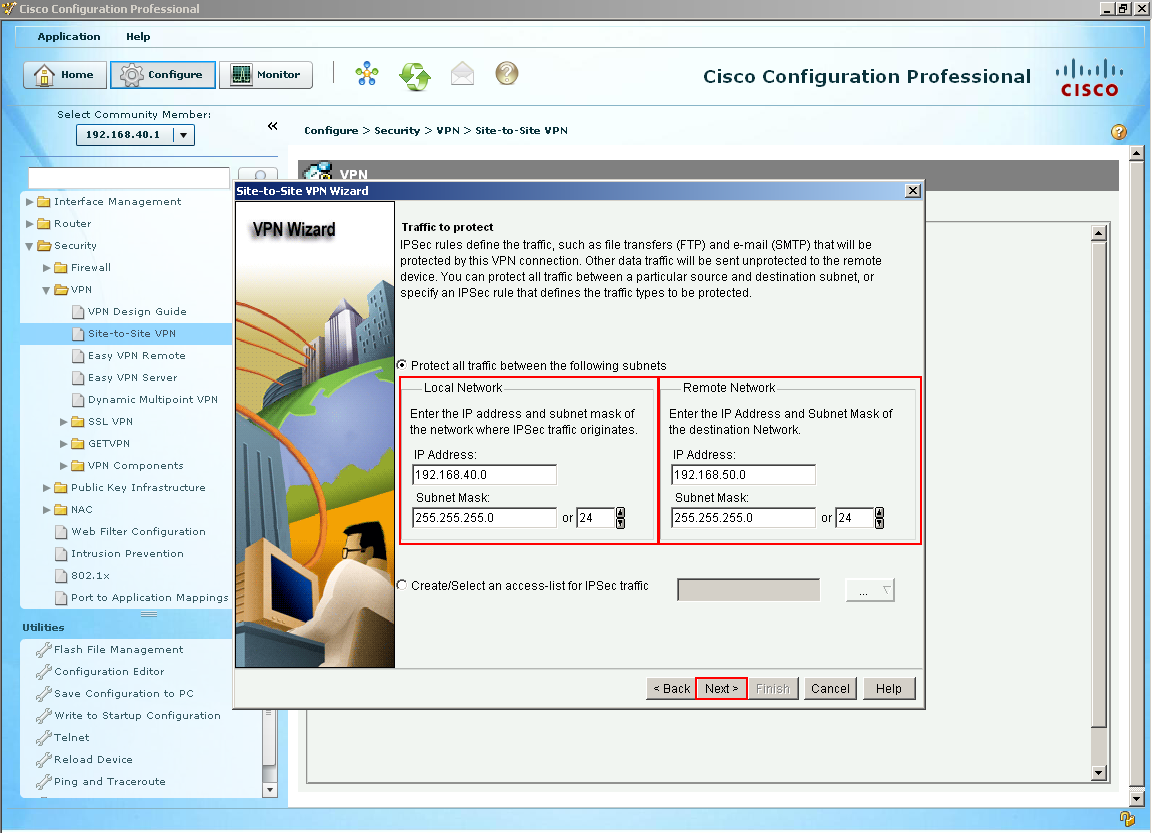Select Protect all traffic between subnets option

coord(402,365)
